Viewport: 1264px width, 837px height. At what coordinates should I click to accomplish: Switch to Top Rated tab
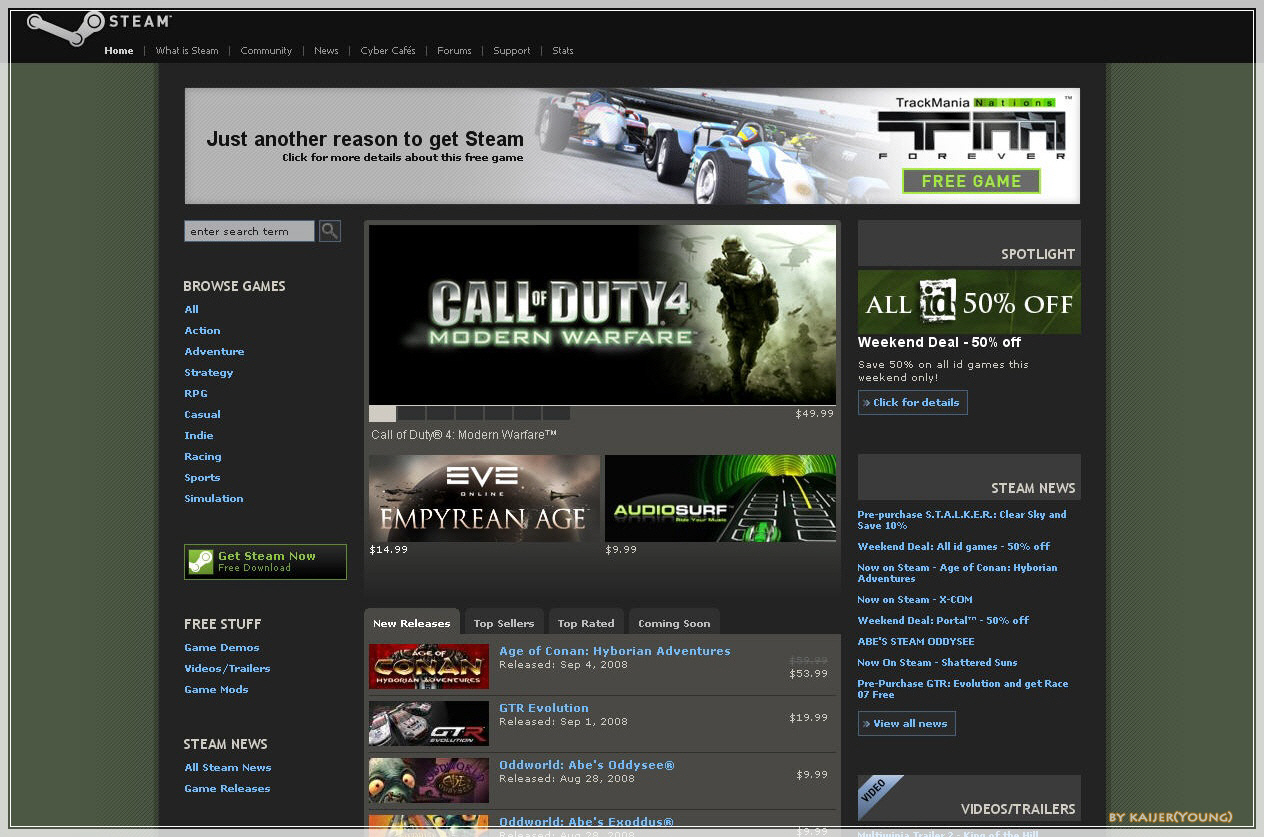click(x=586, y=622)
